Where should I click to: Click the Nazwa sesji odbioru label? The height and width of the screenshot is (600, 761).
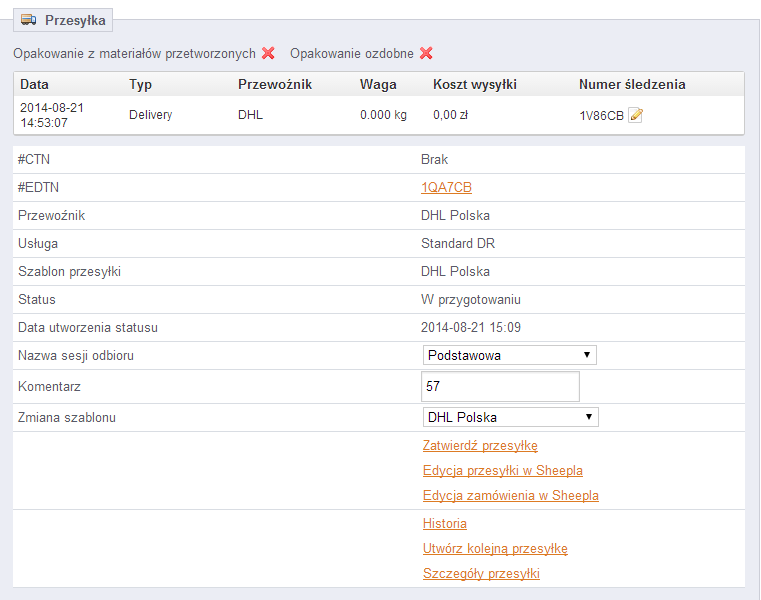click(76, 356)
